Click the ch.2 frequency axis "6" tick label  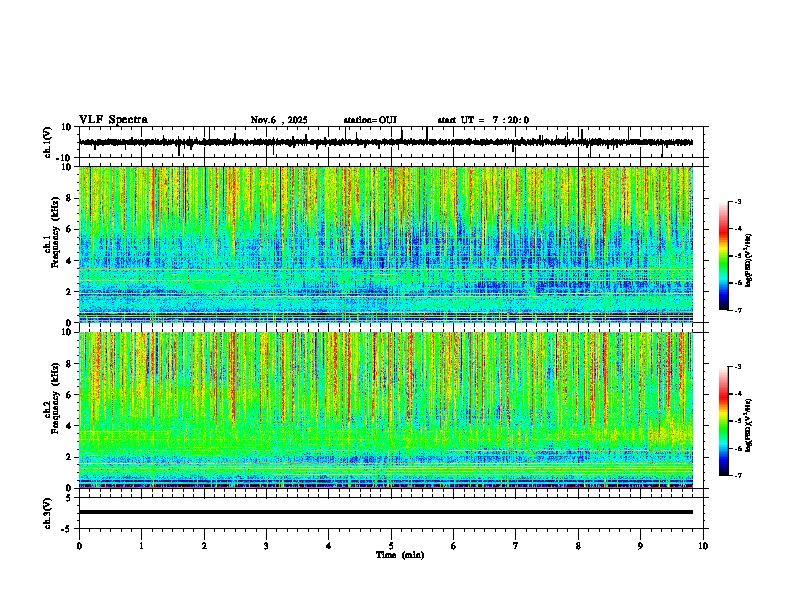click(x=69, y=395)
